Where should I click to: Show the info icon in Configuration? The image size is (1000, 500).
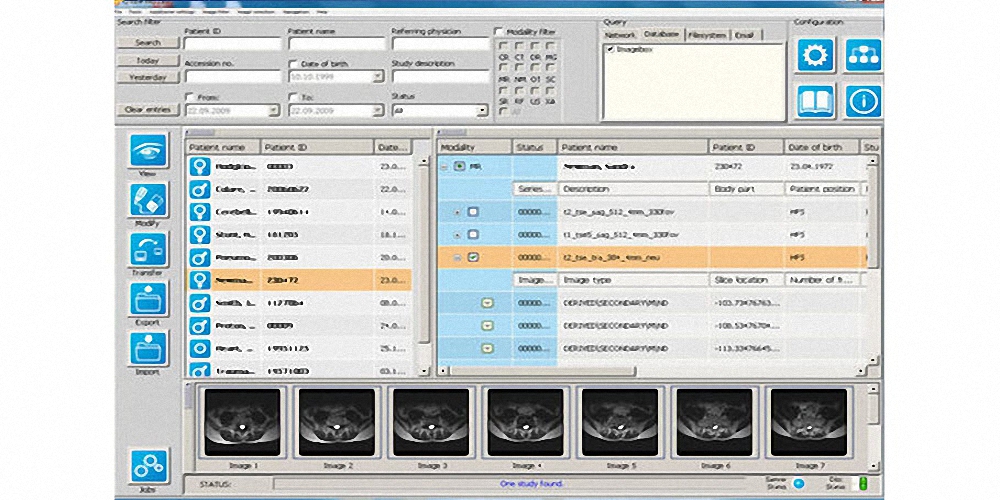click(x=863, y=101)
